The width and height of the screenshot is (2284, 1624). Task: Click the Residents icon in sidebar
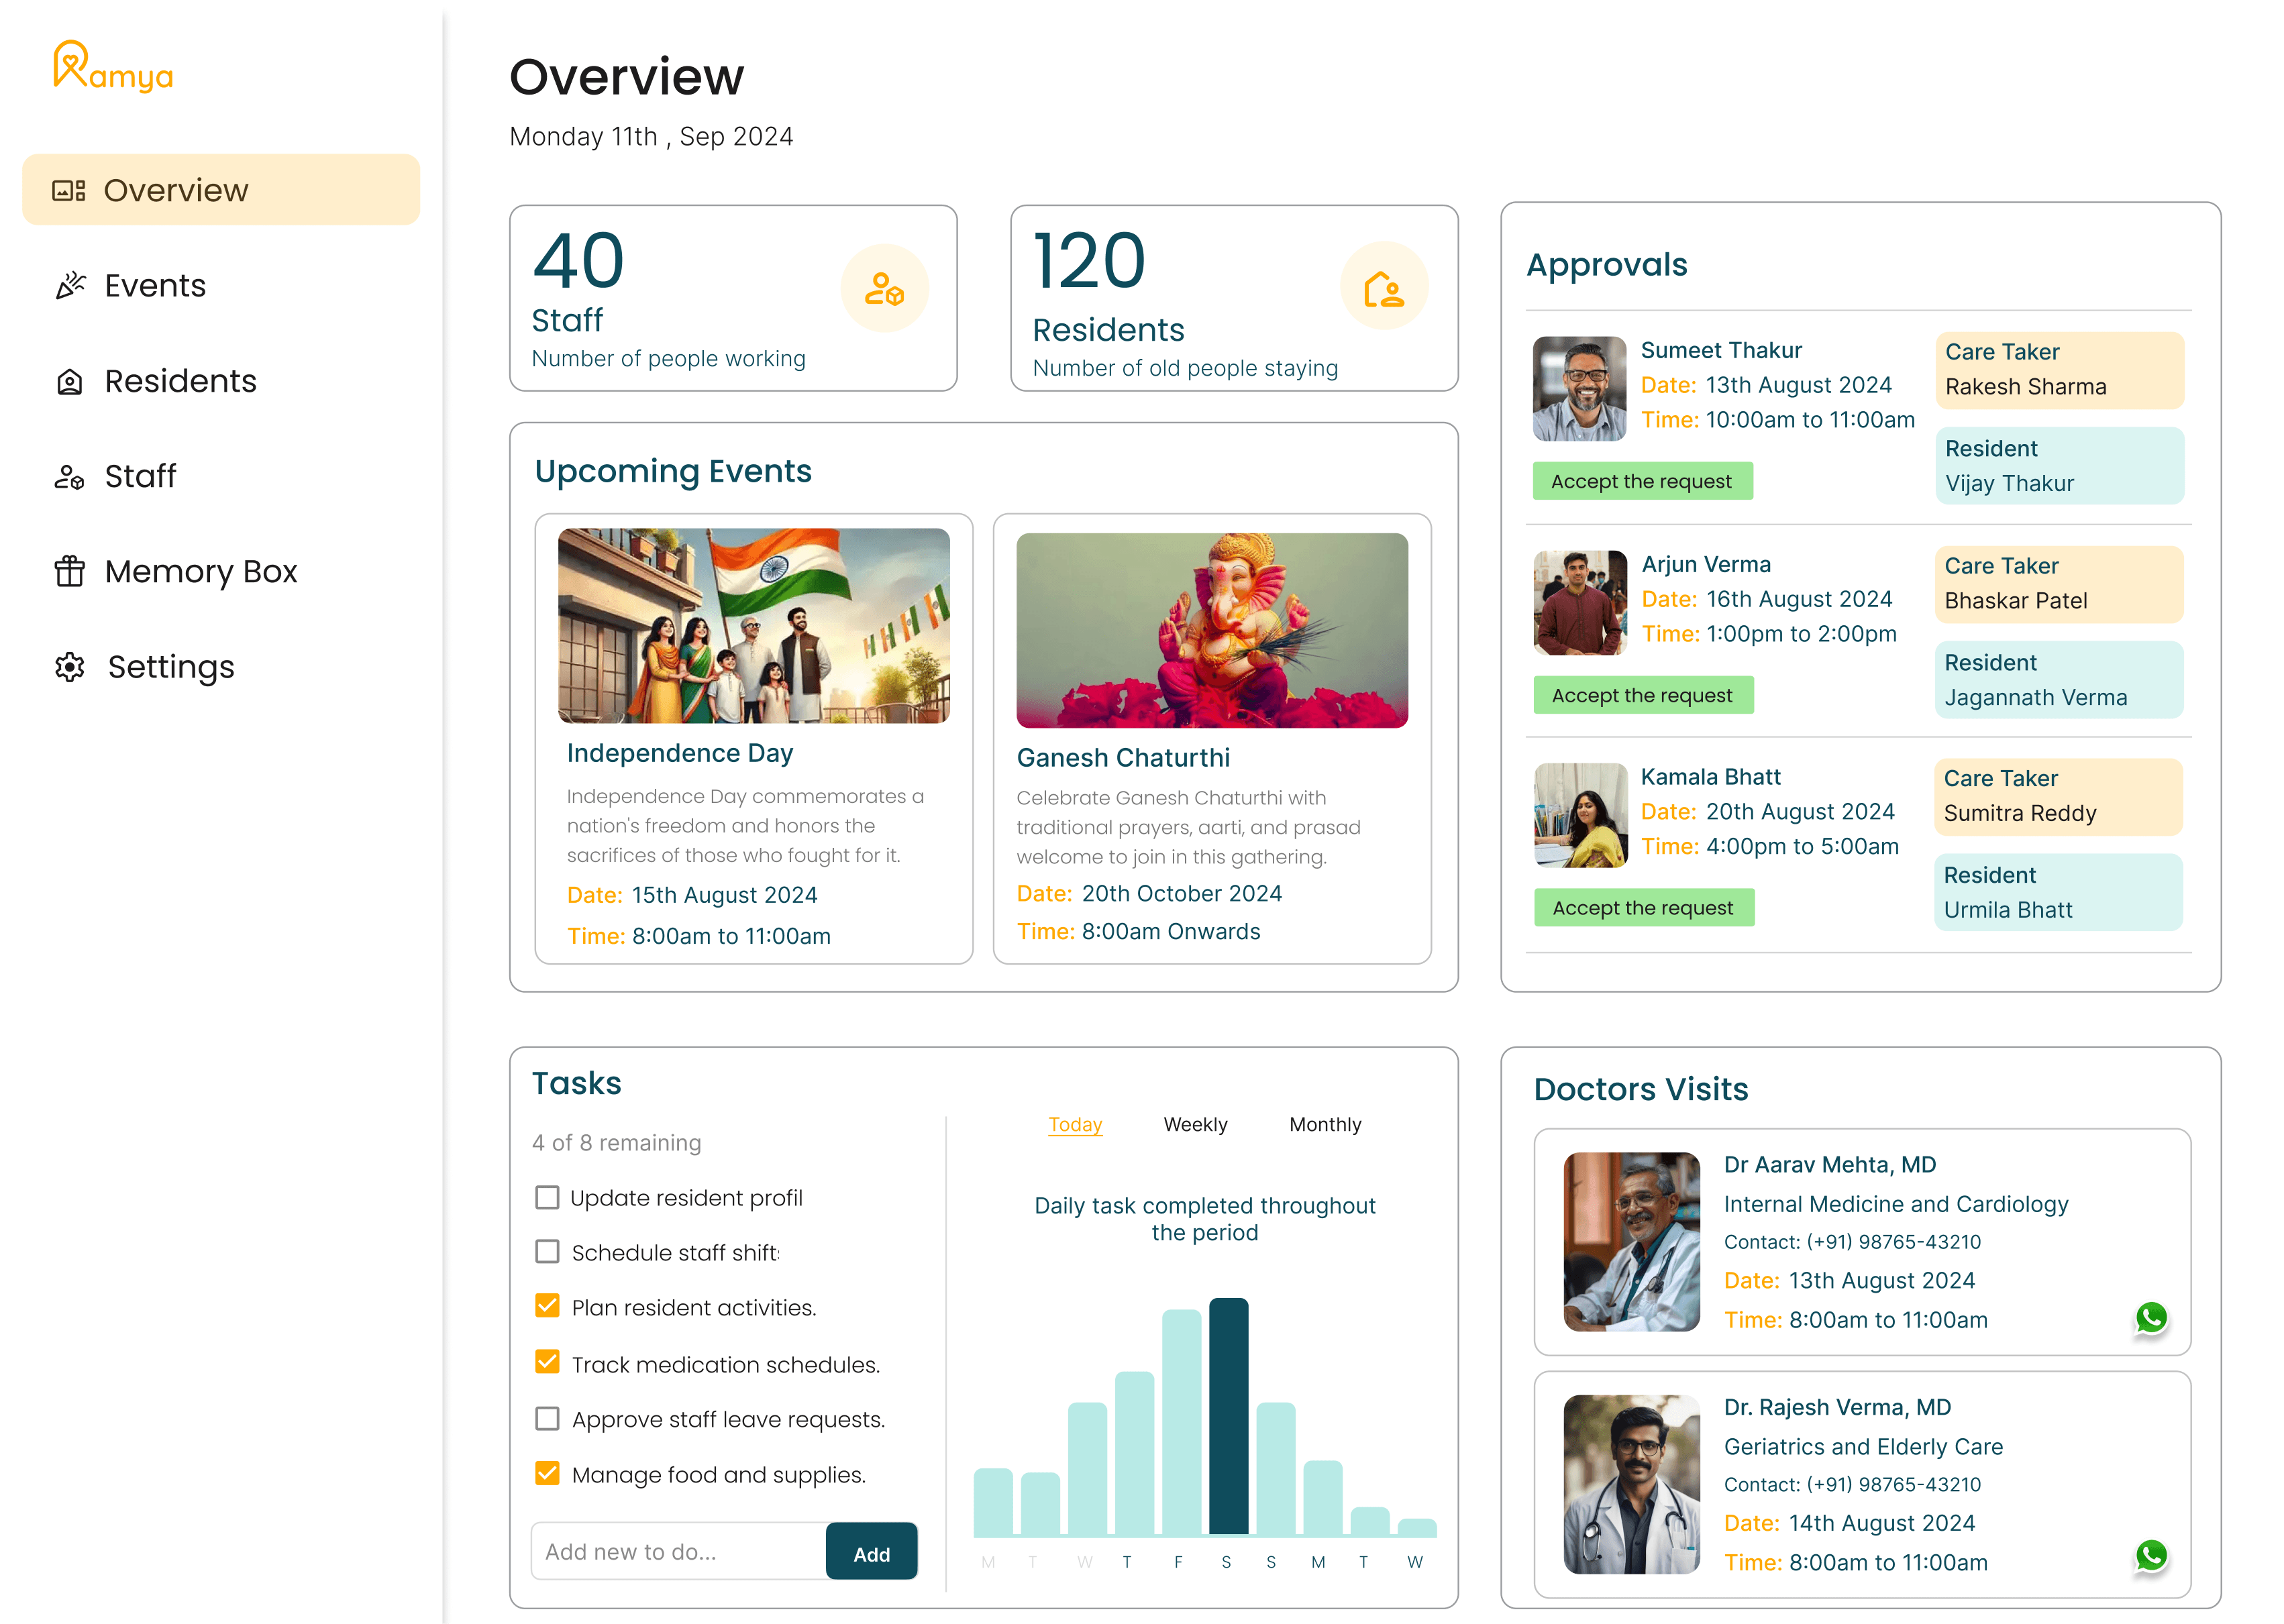pos(69,382)
